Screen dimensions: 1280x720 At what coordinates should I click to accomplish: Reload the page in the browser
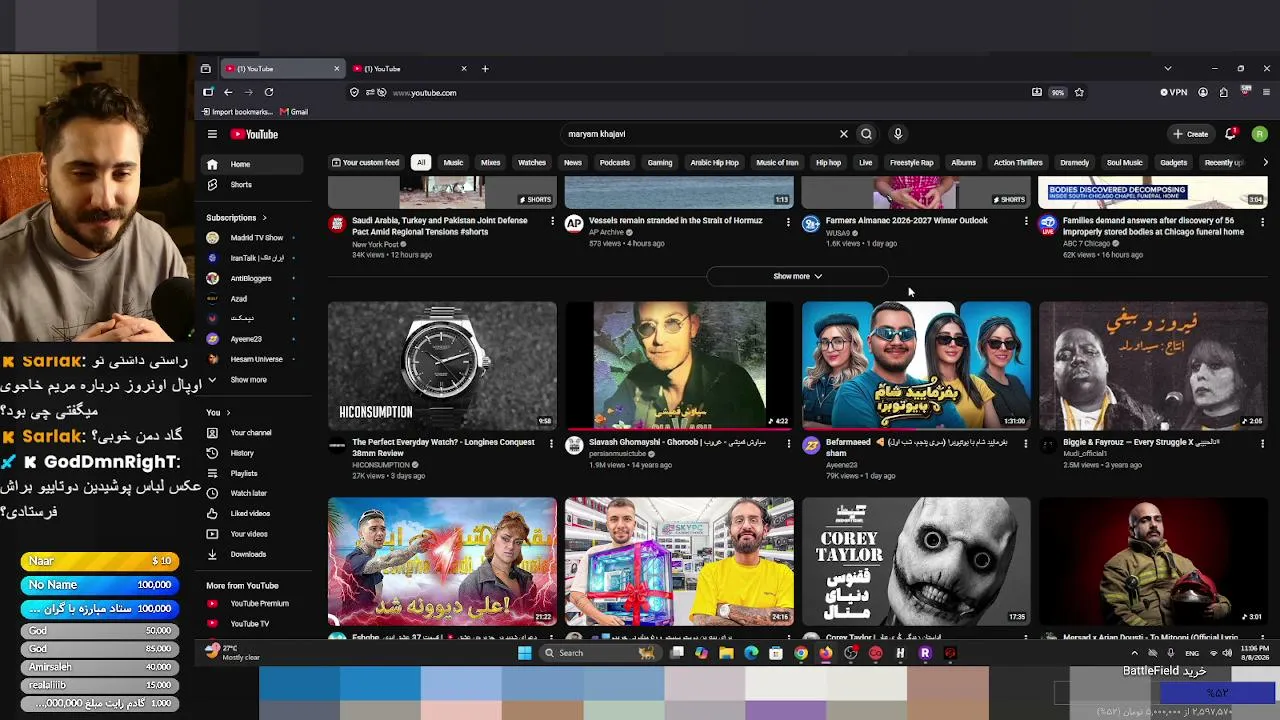[269, 92]
